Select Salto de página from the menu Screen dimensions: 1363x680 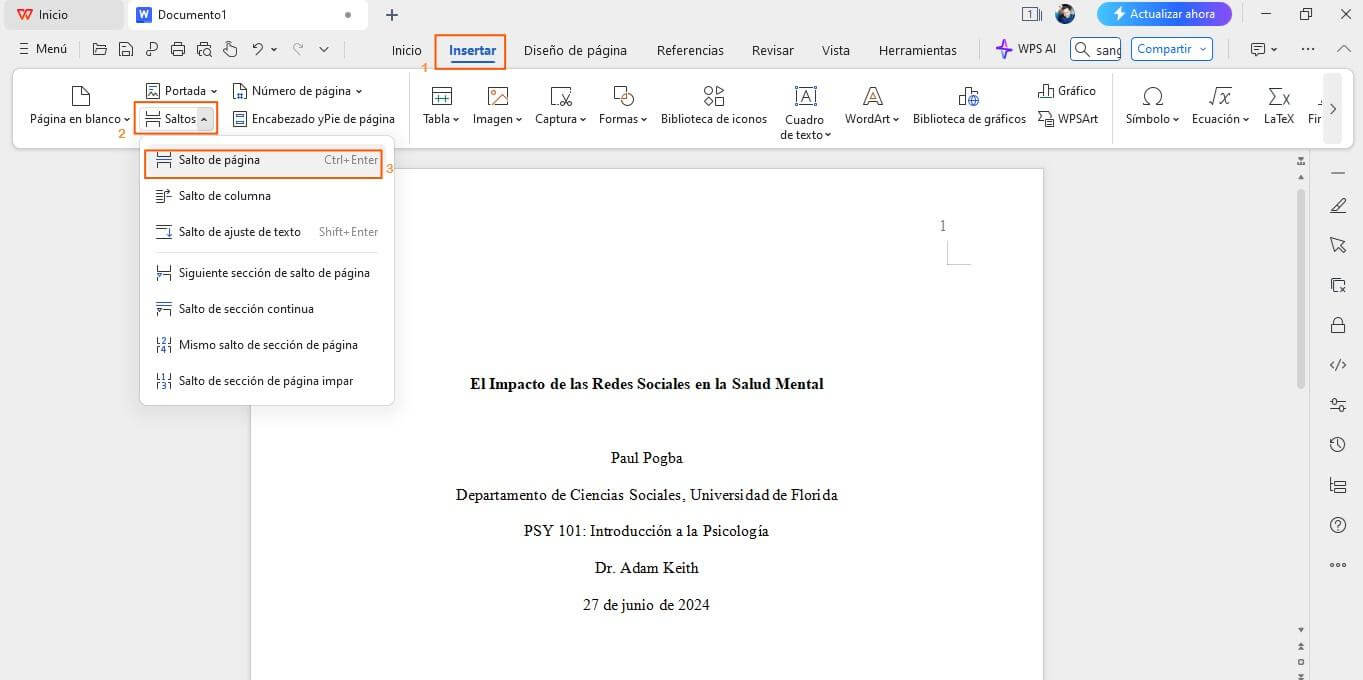coord(220,159)
